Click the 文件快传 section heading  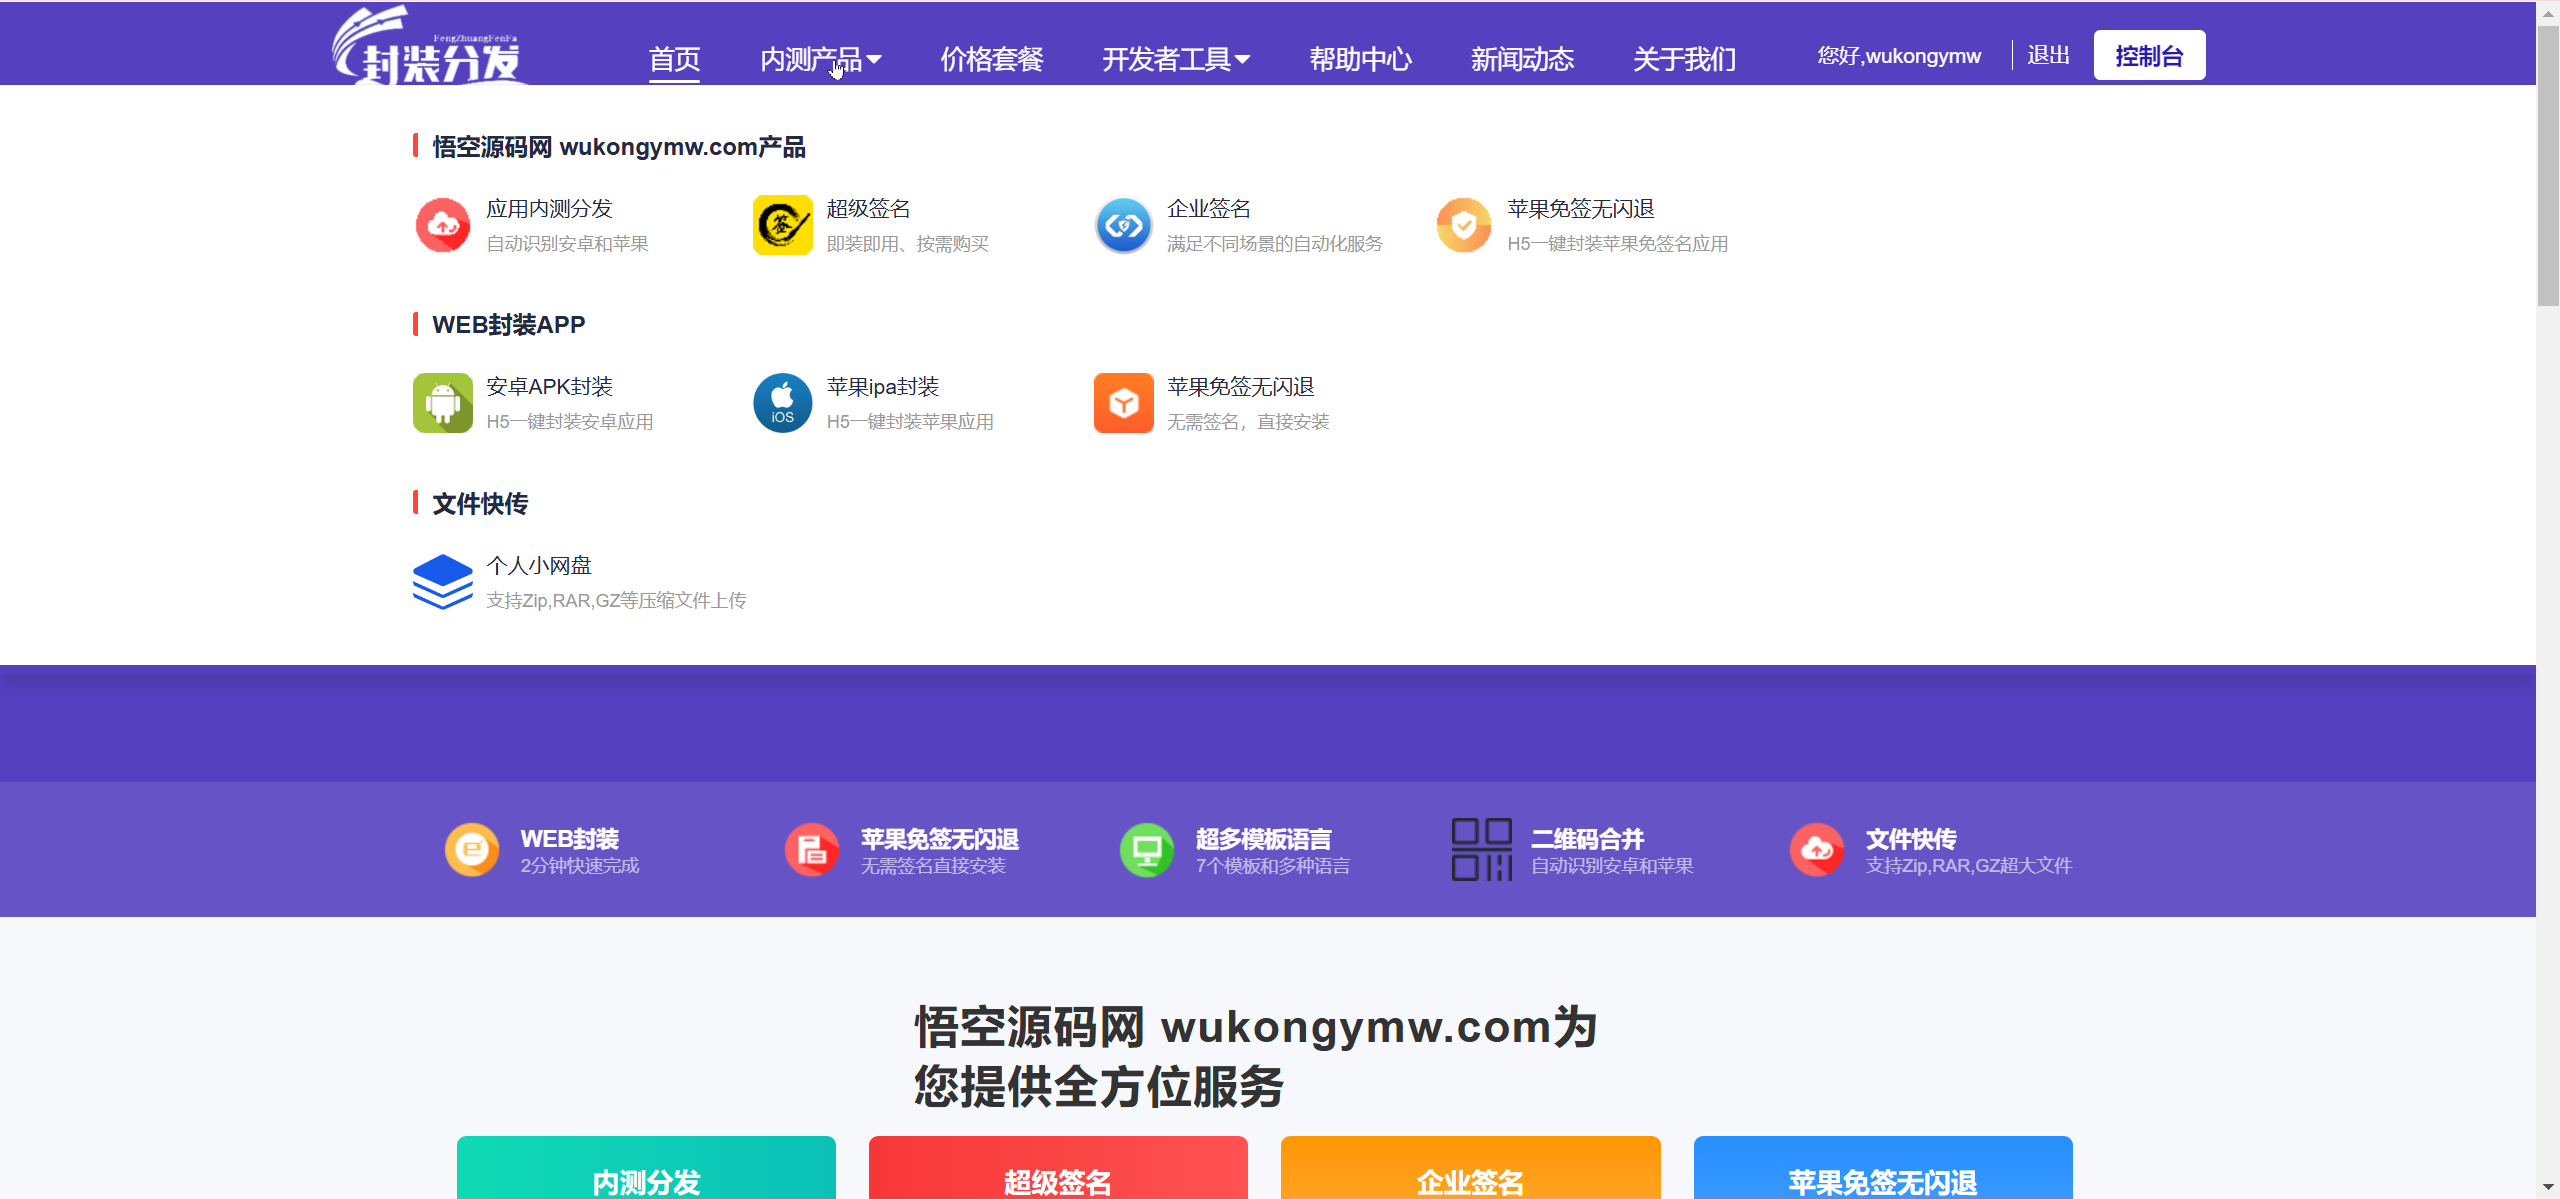(480, 504)
